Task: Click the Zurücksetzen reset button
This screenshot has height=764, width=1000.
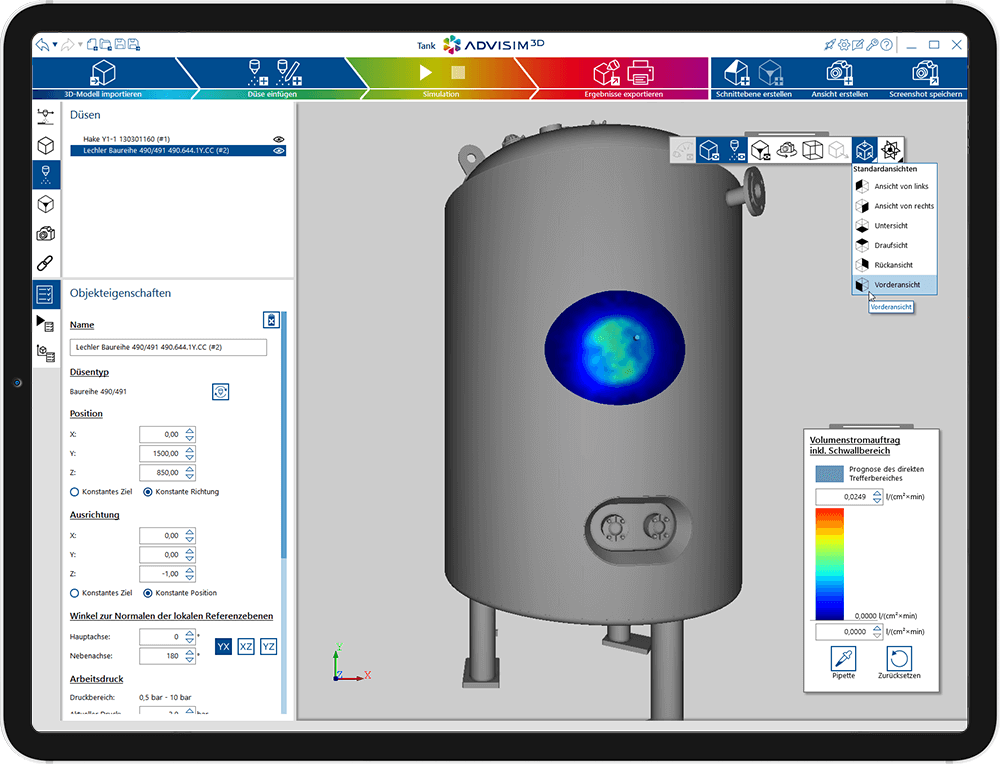Action: pos(898,660)
